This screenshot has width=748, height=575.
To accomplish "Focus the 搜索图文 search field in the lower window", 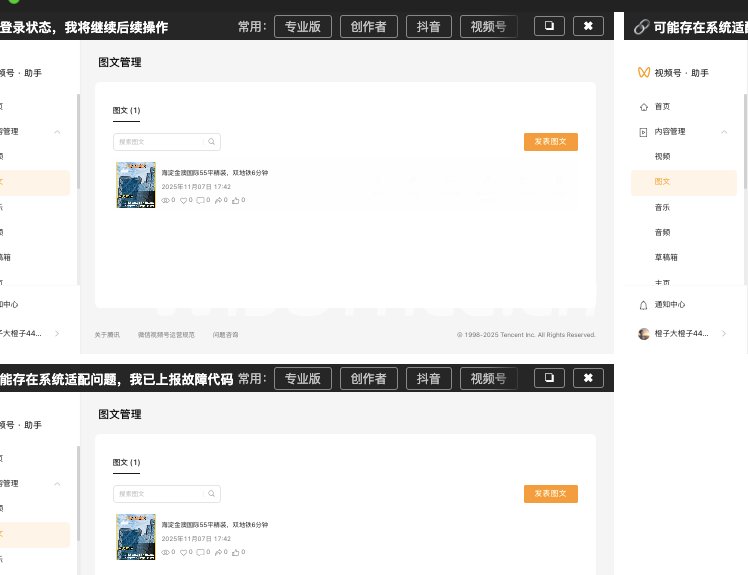I will click(166, 494).
